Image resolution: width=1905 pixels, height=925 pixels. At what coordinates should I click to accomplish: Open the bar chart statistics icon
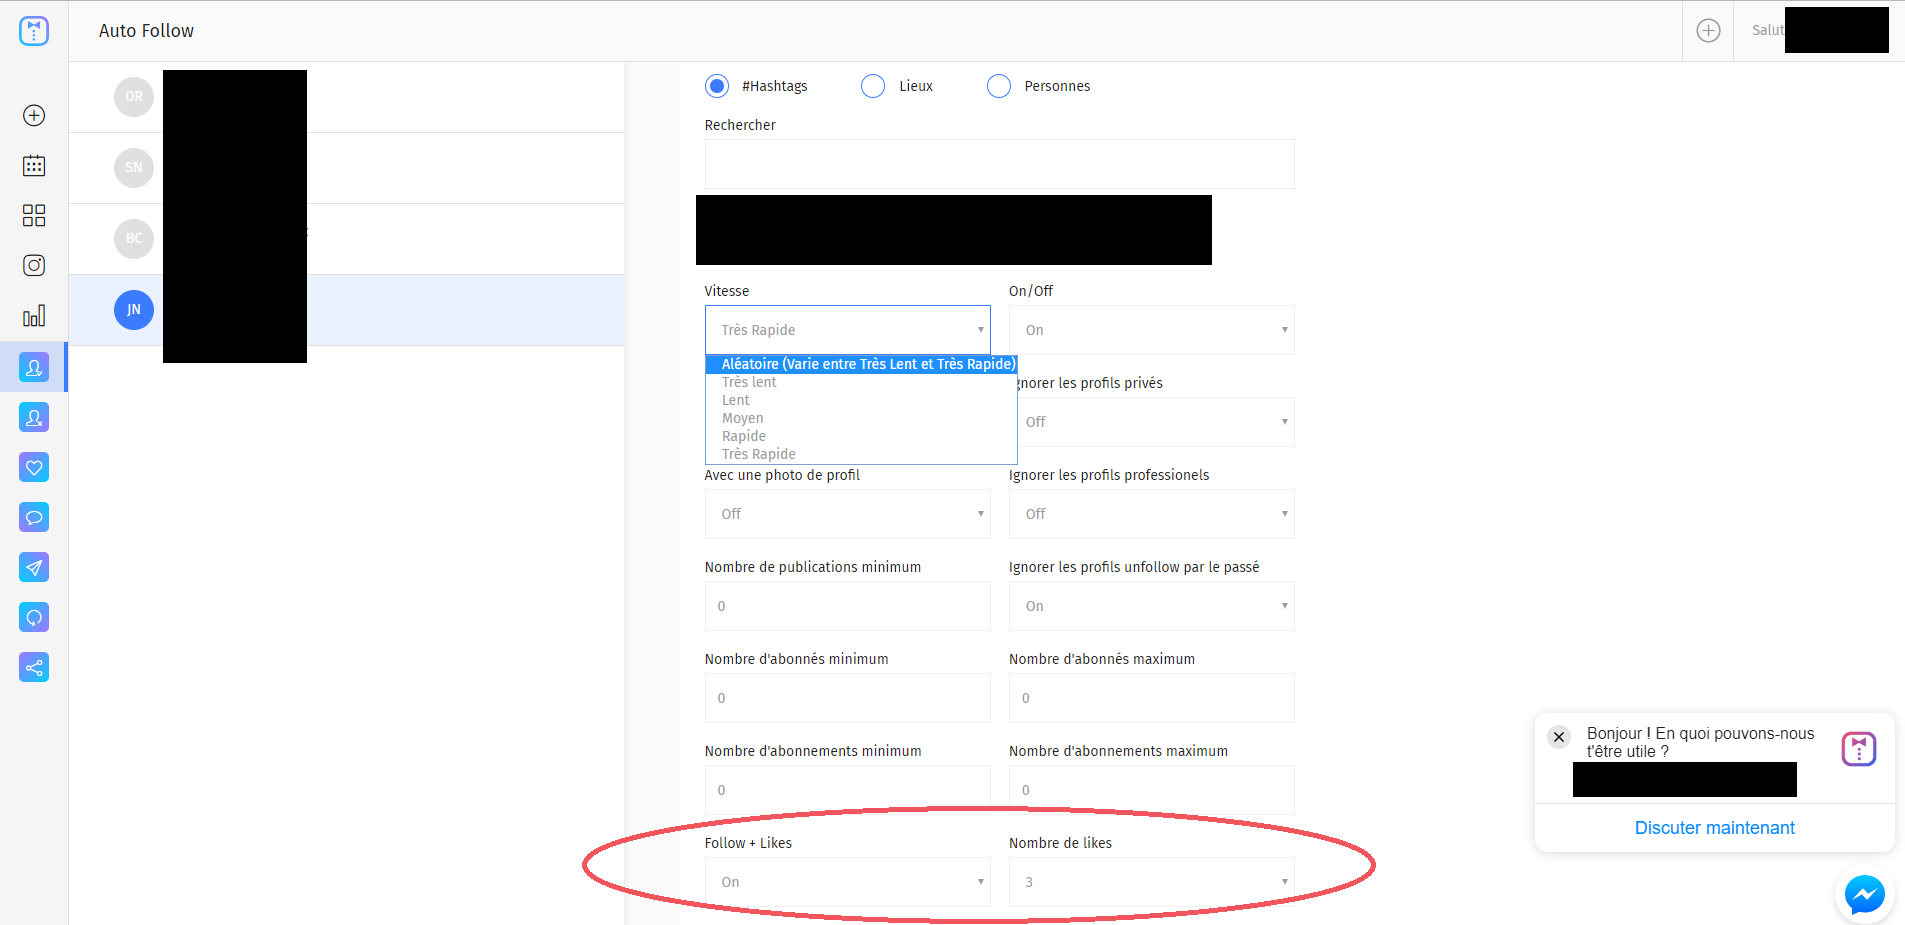34,316
